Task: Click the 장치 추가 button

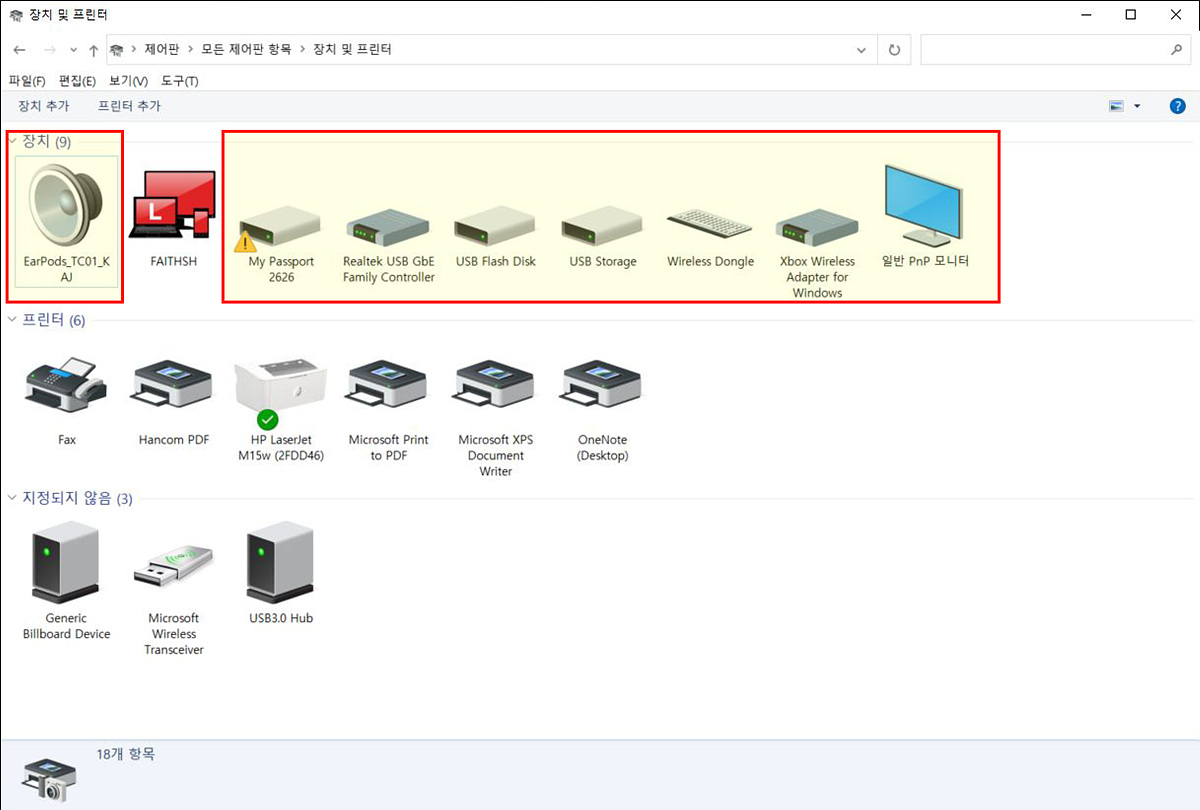Action: (x=43, y=106)
